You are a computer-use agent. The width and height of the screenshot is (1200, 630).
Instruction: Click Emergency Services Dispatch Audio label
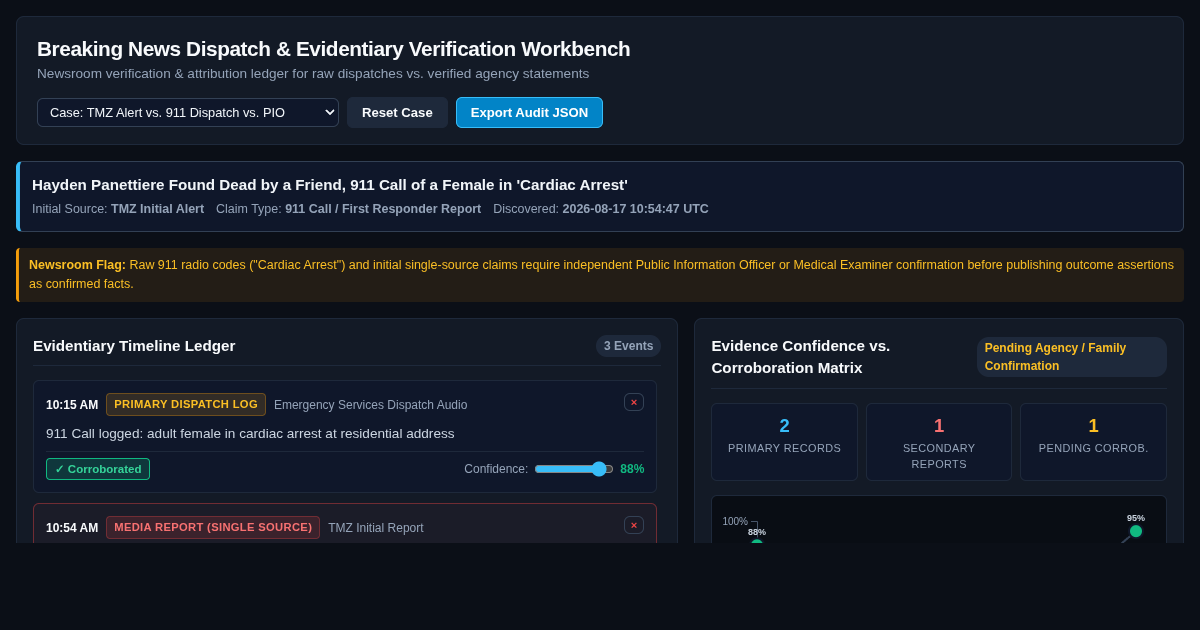[x=370, y=405]
